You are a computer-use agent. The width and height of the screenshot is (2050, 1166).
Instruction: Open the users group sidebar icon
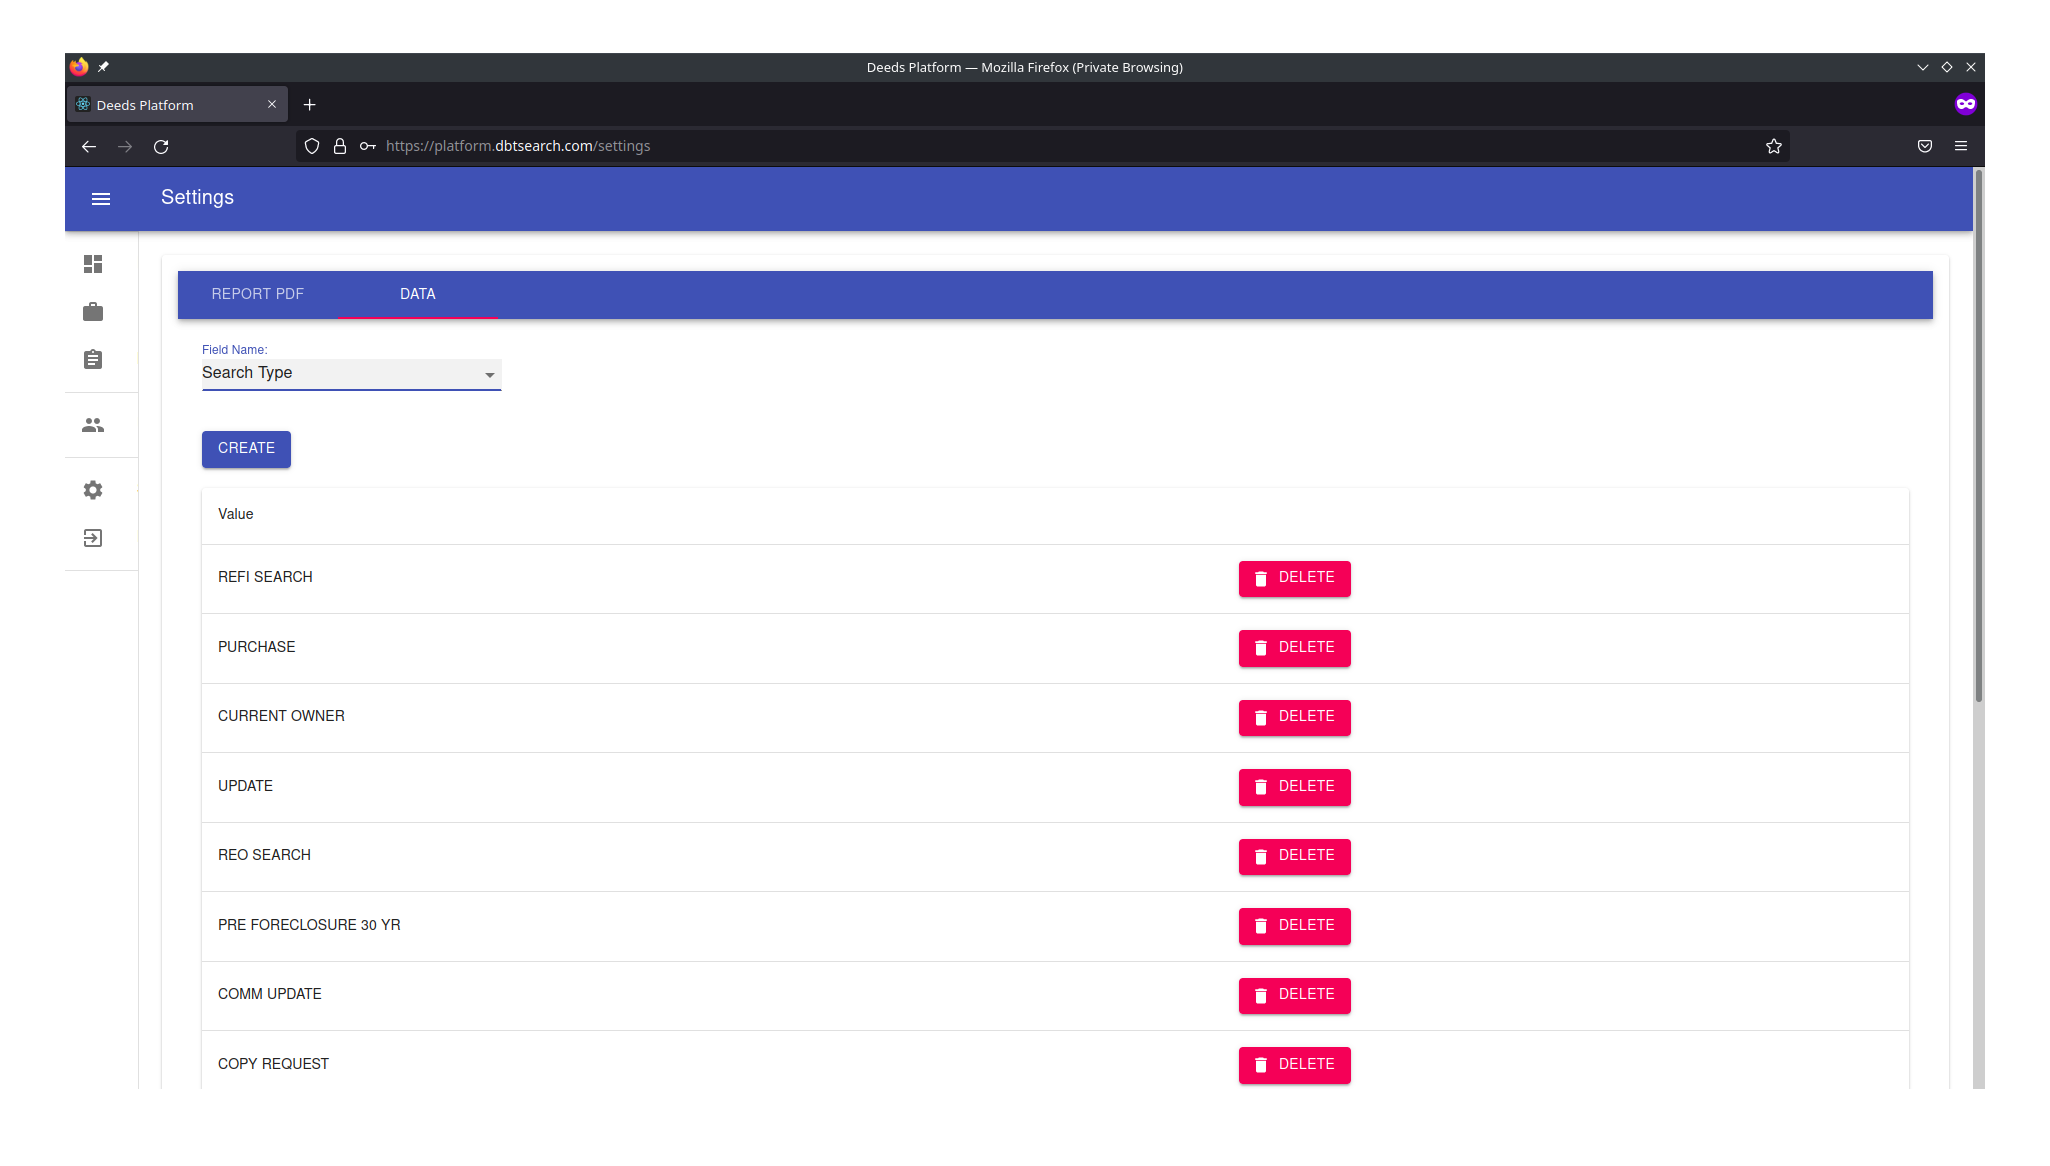tap(93, 426)
